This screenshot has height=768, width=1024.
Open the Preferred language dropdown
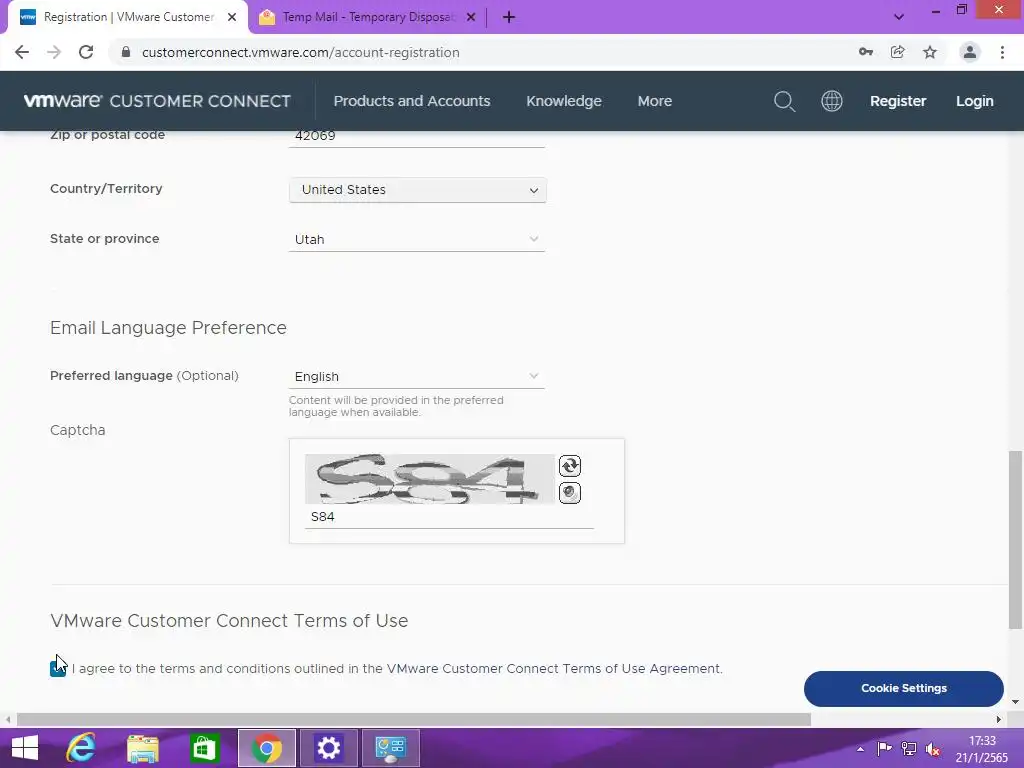(x=417, y=377)
